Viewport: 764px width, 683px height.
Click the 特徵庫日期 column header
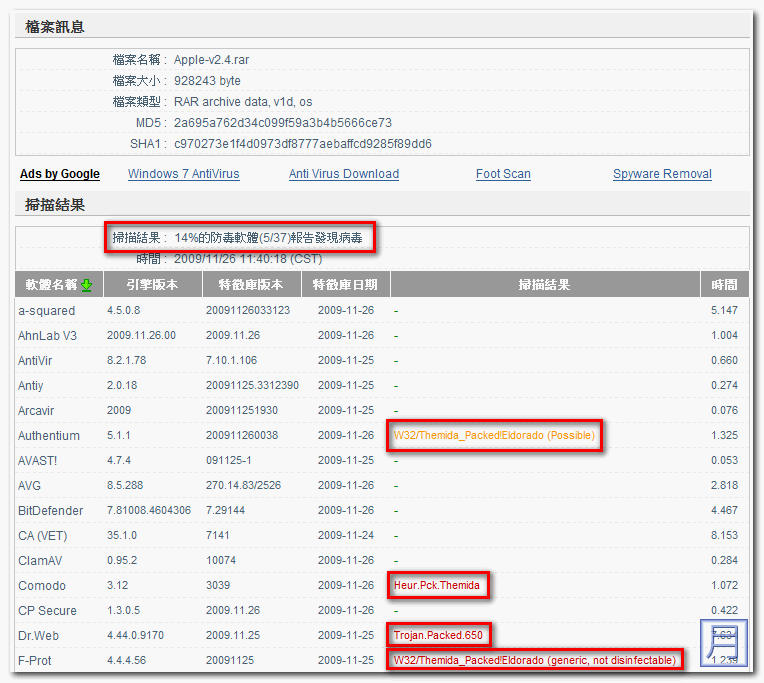click(x=345, y=285)
